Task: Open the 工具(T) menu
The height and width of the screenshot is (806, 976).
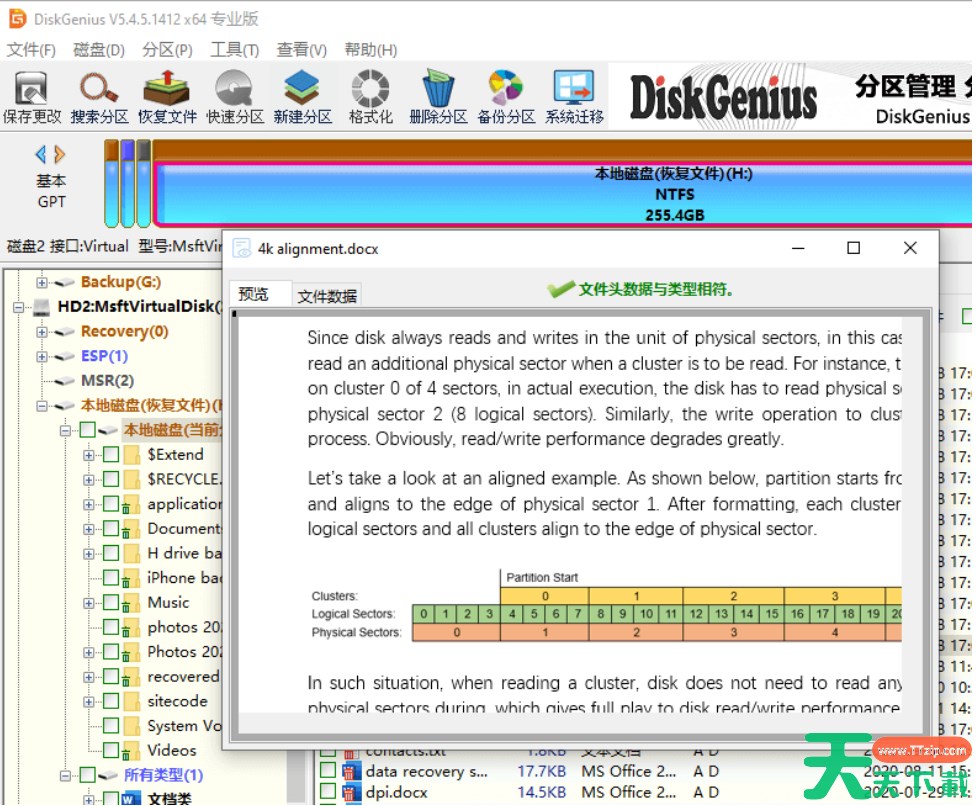Action: tap(234, 50)
